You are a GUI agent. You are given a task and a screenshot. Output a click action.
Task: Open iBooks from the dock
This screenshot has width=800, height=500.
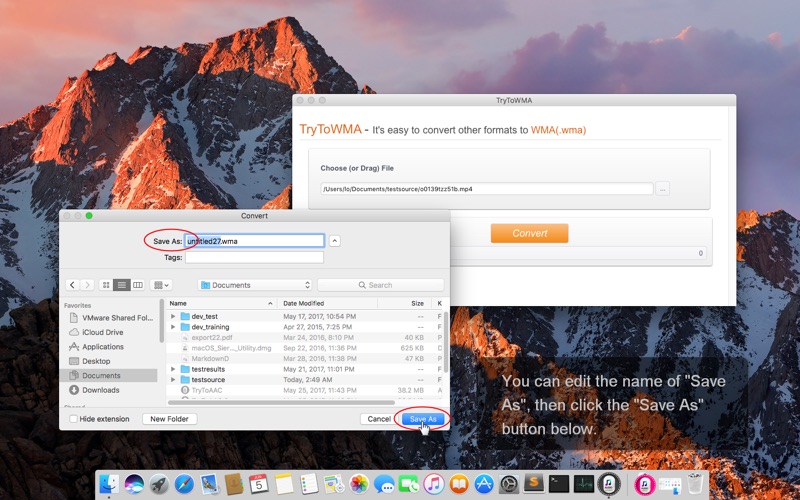[x=459, y=484]
